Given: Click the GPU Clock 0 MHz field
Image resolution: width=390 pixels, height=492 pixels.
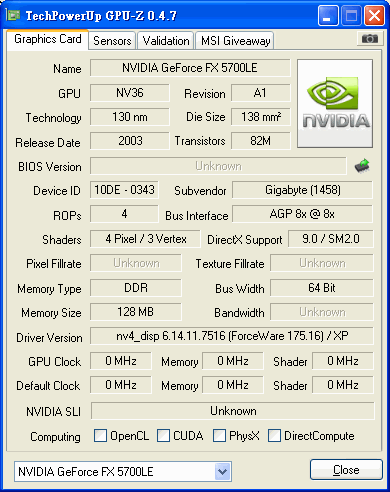Looking at the screenshot, I should (x=121, y=361).
